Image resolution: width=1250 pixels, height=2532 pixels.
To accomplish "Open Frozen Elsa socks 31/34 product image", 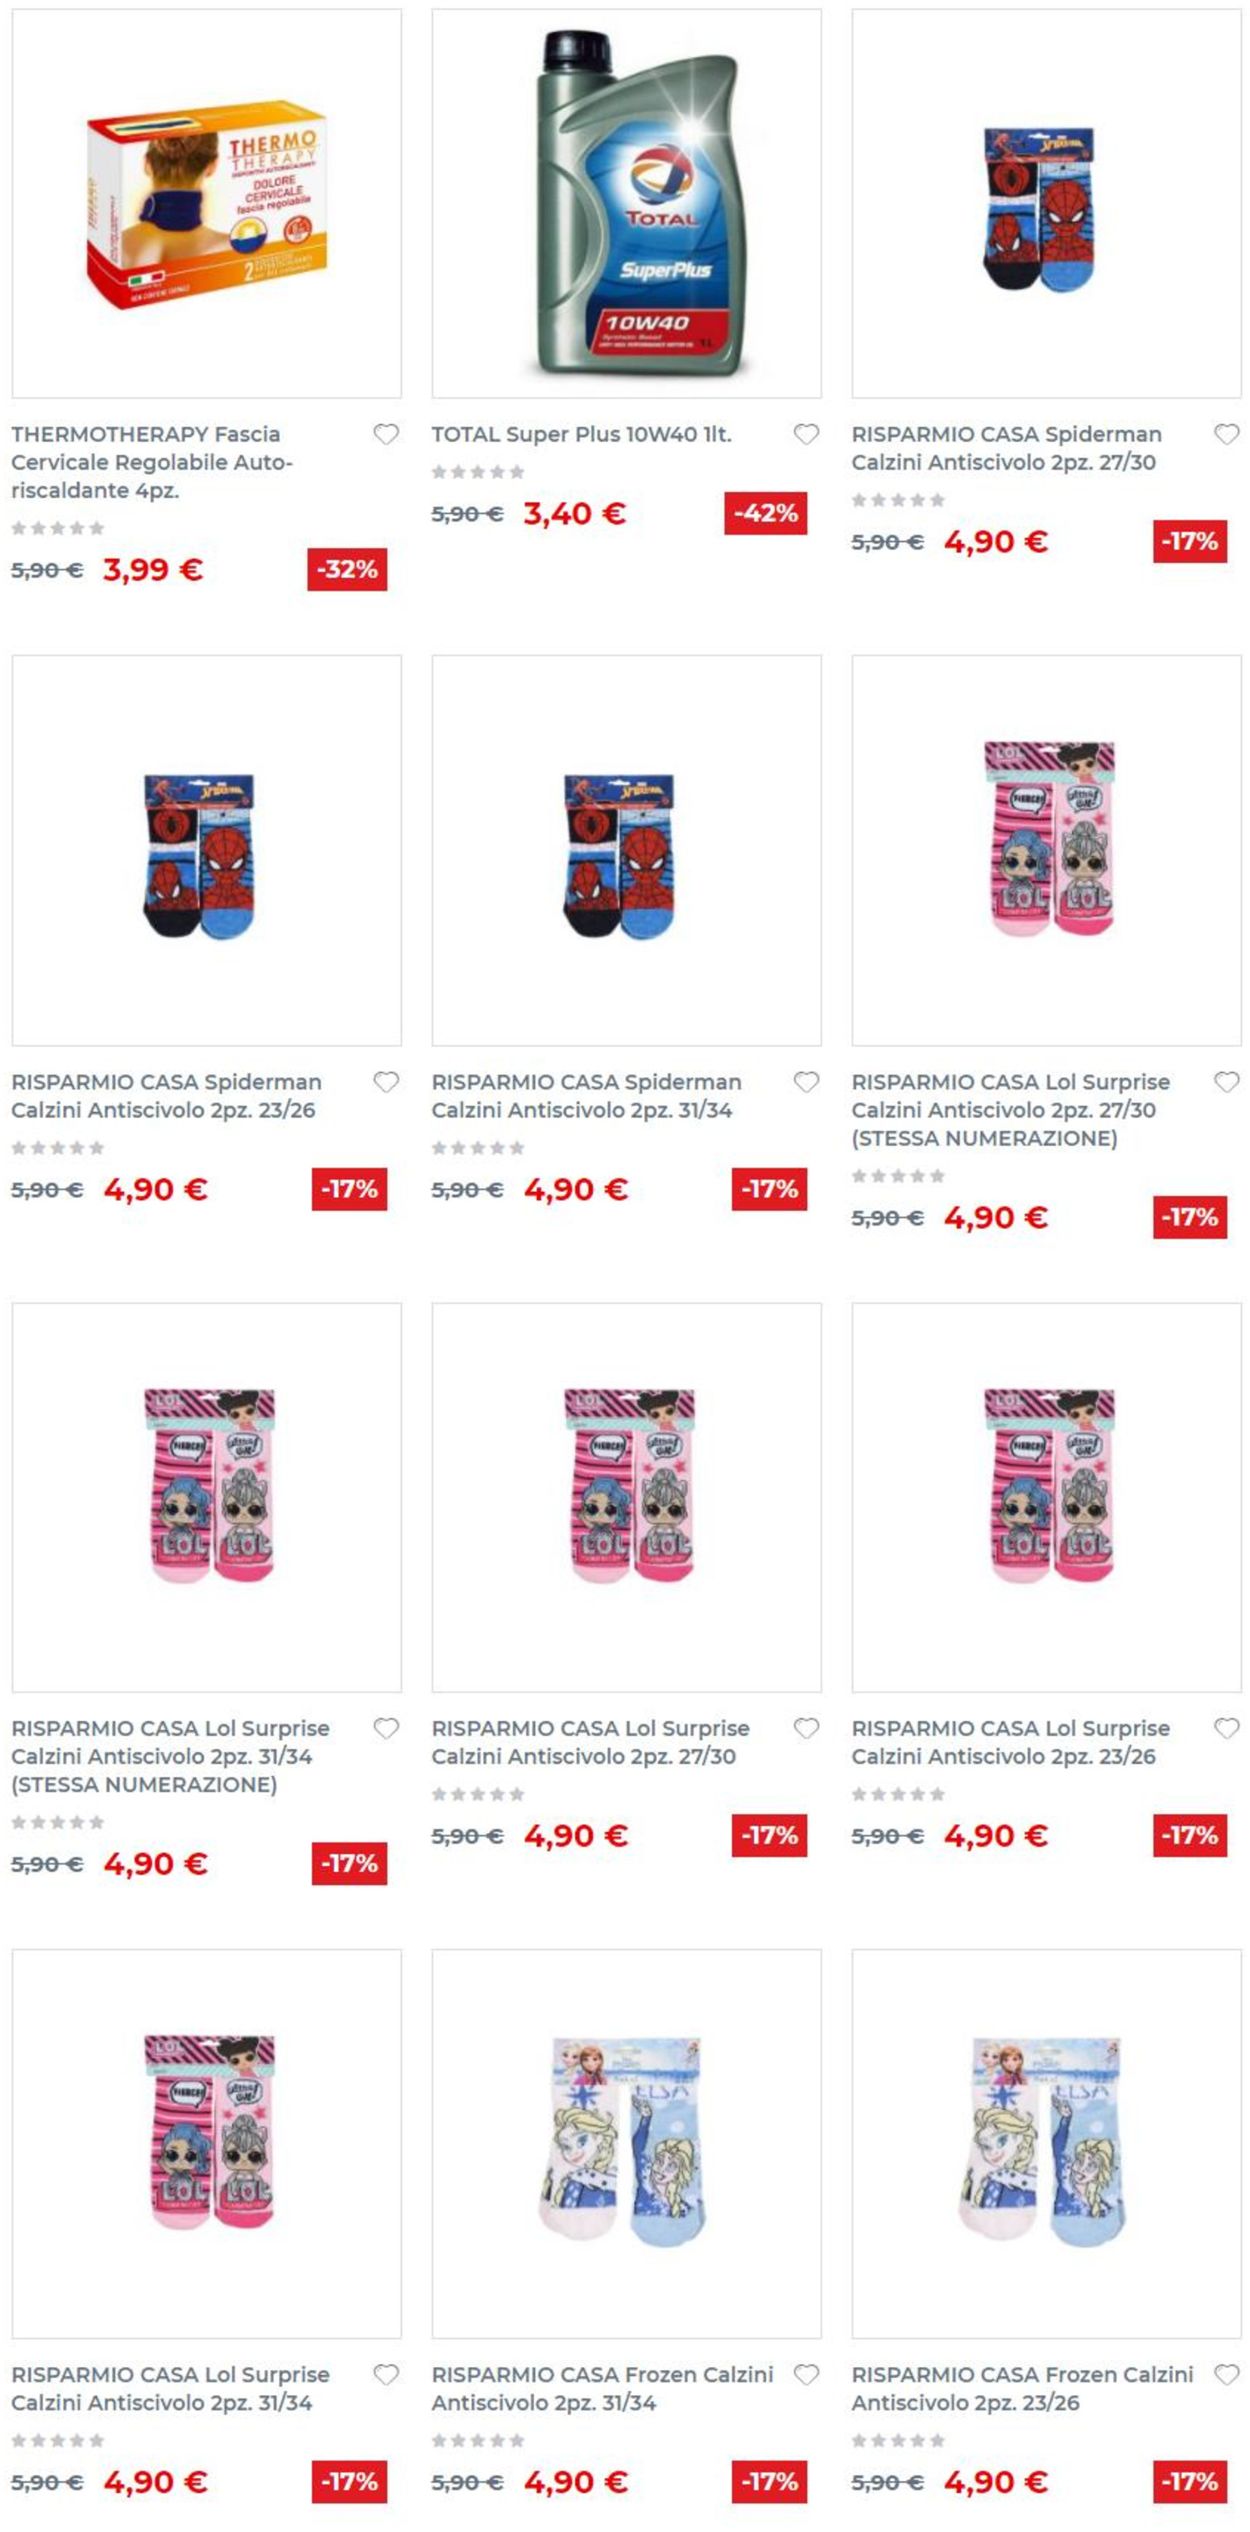I will click(x=627, y=2143).
